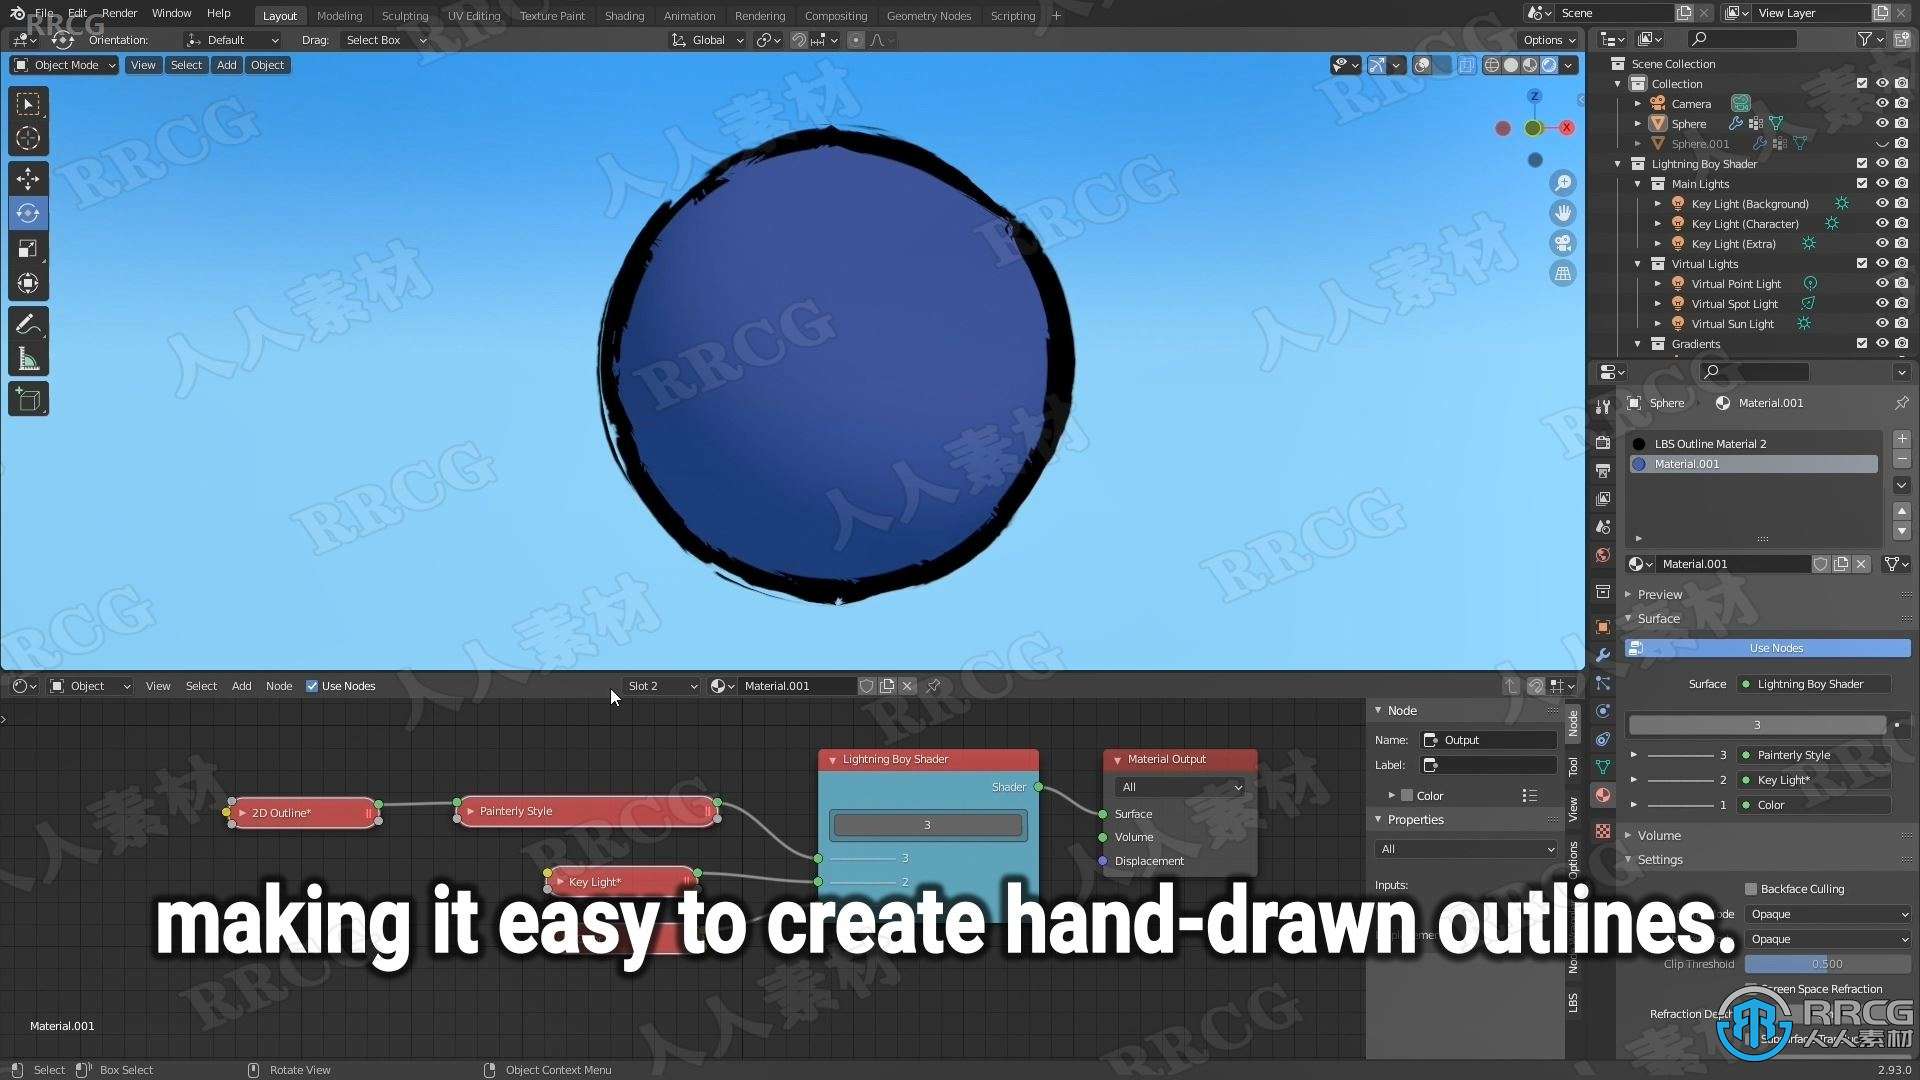This screenshot has width=1920, height=1080.
Task: Select the Move tool in toolbar
Action: click(x=28, y=177)
